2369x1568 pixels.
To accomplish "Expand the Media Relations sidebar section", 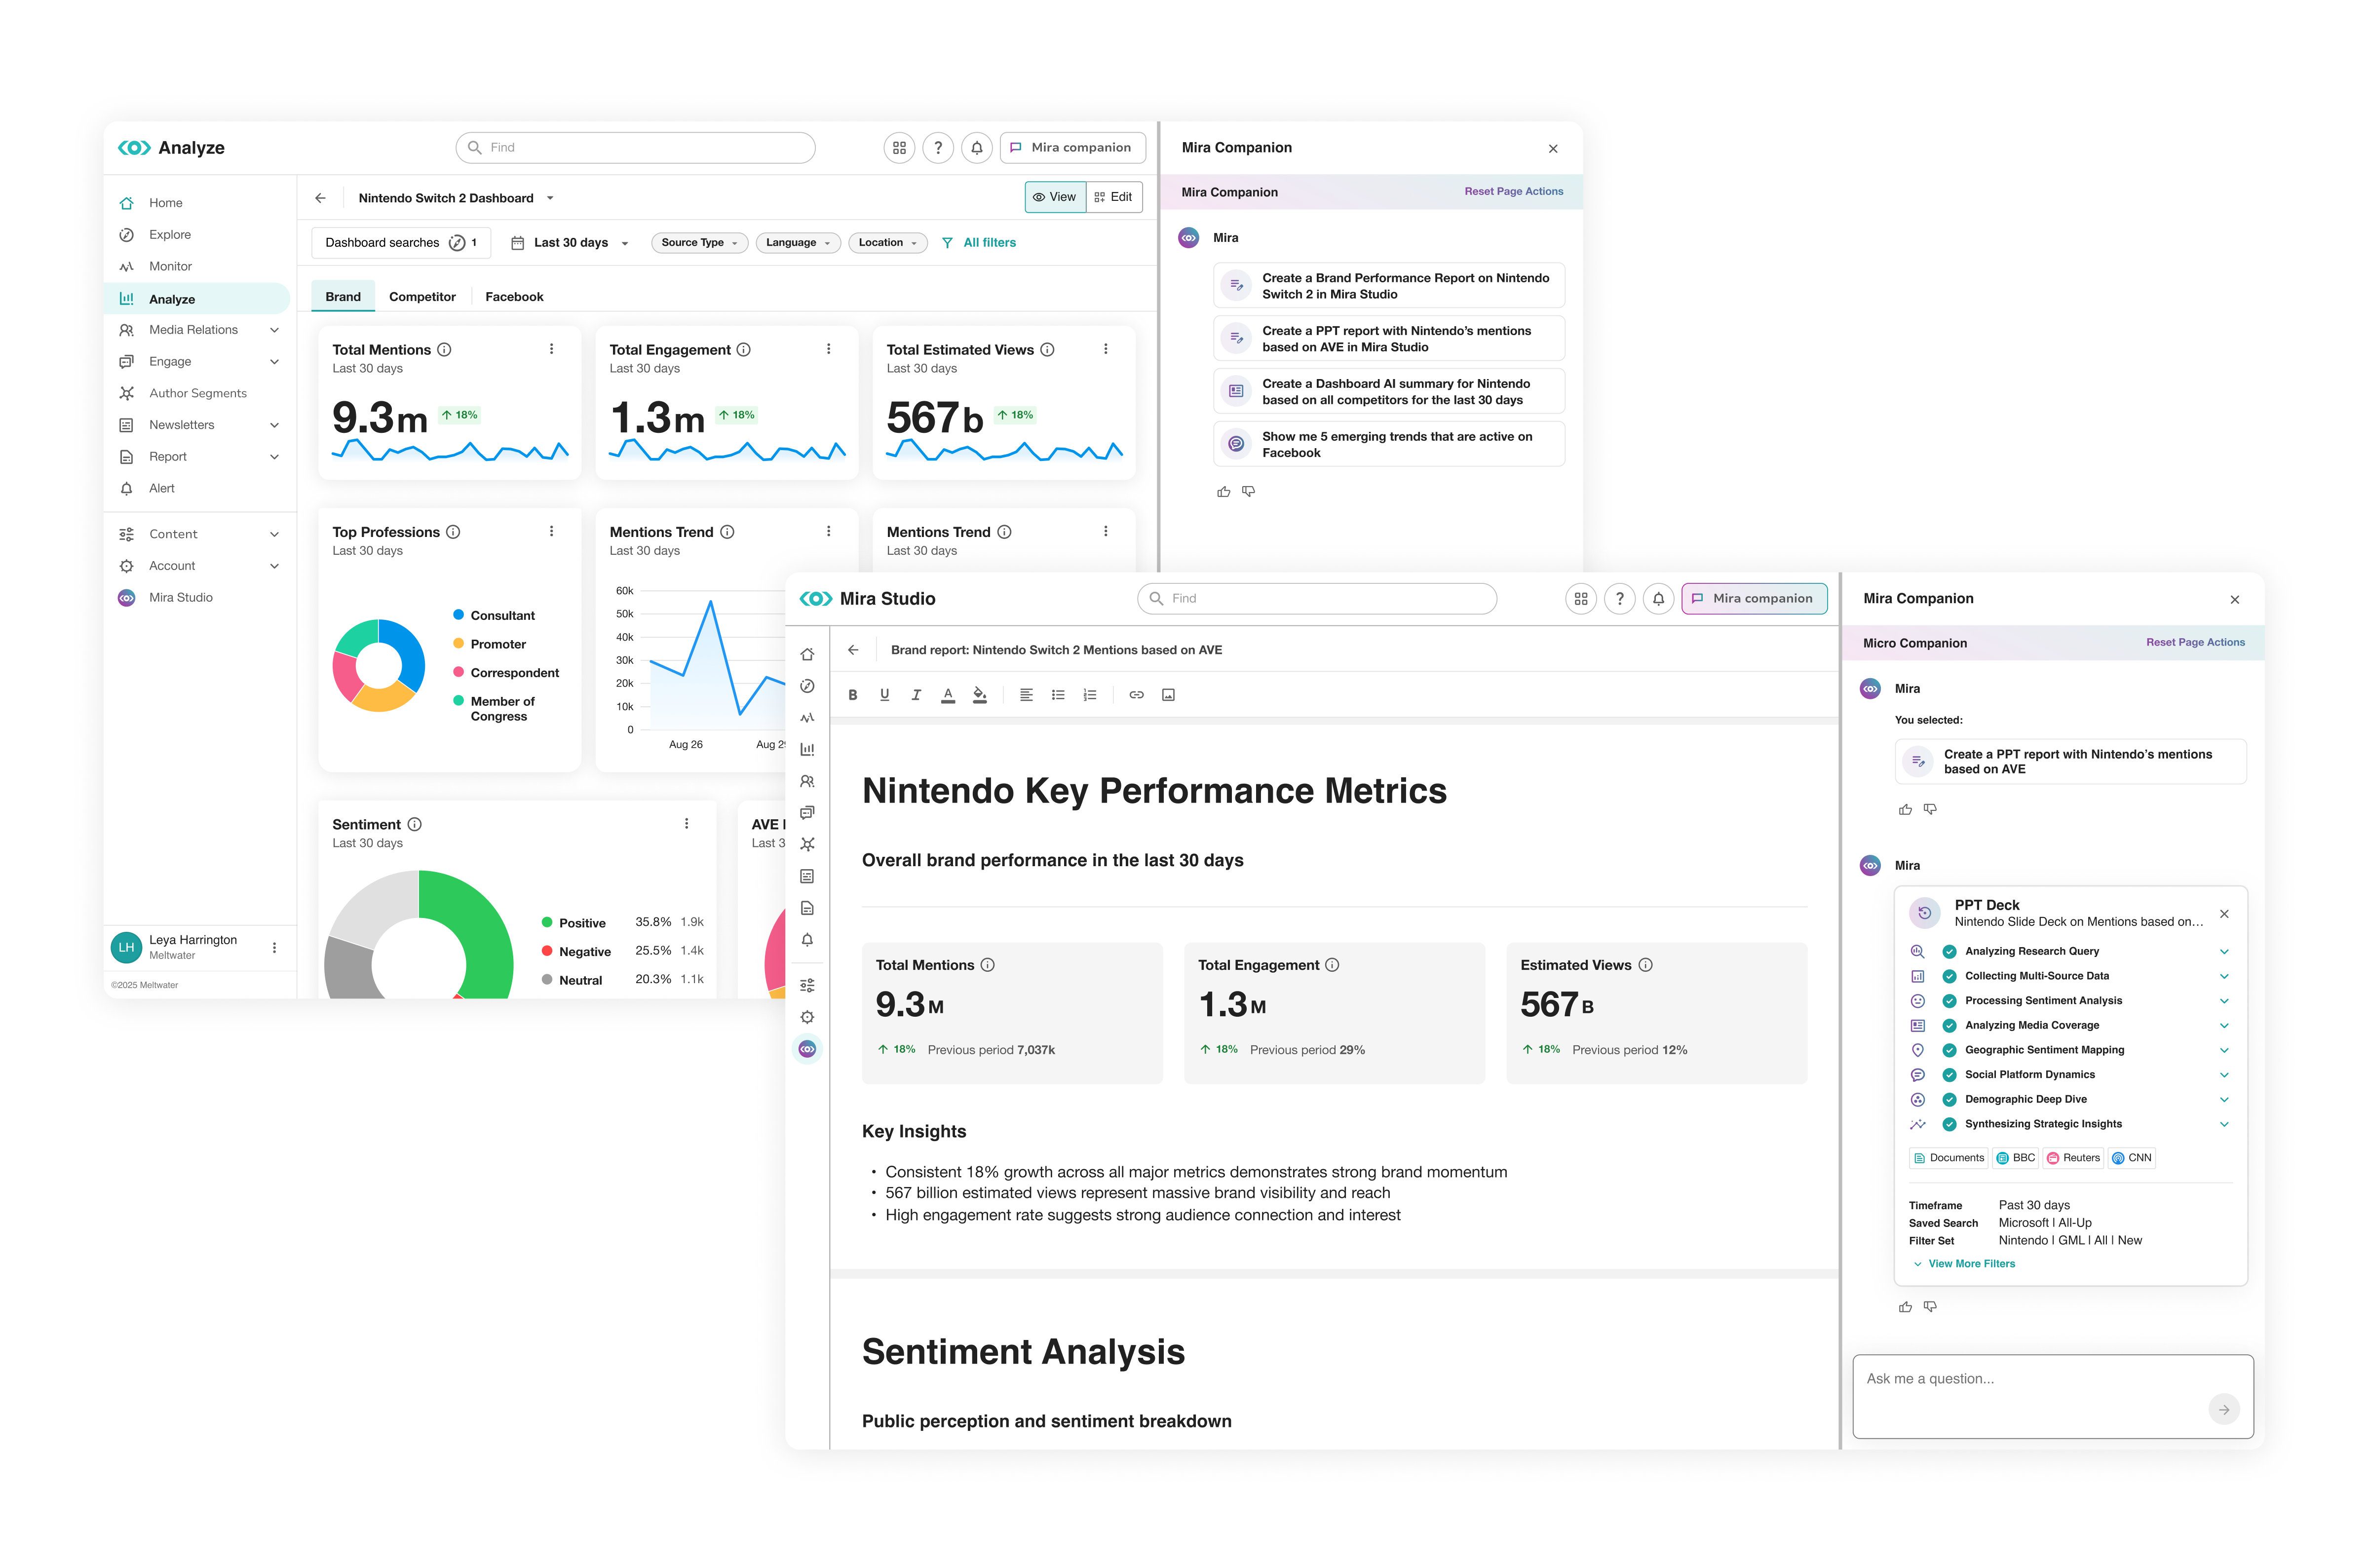I will click(x=274, y=330).
